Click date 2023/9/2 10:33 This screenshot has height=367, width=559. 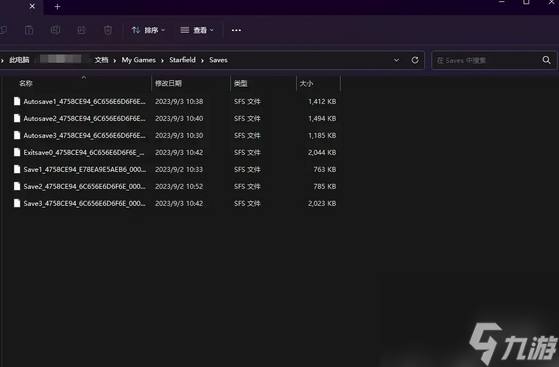coord(179,169)
